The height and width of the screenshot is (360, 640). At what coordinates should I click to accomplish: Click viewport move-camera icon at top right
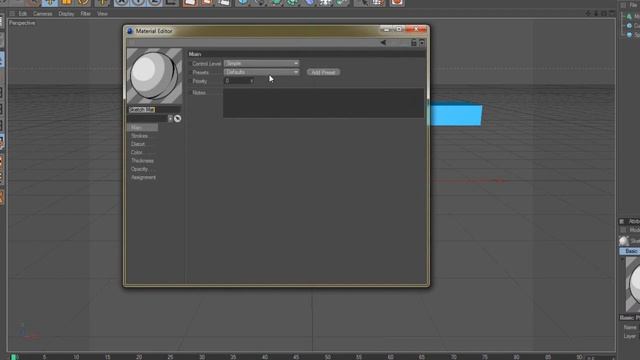[x=588, y=13]
